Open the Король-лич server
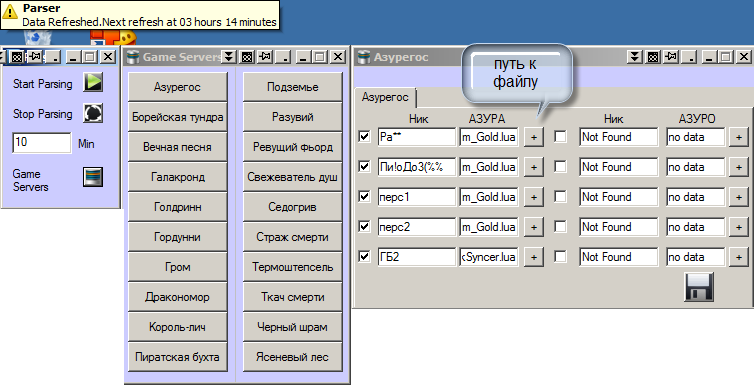 177,327
